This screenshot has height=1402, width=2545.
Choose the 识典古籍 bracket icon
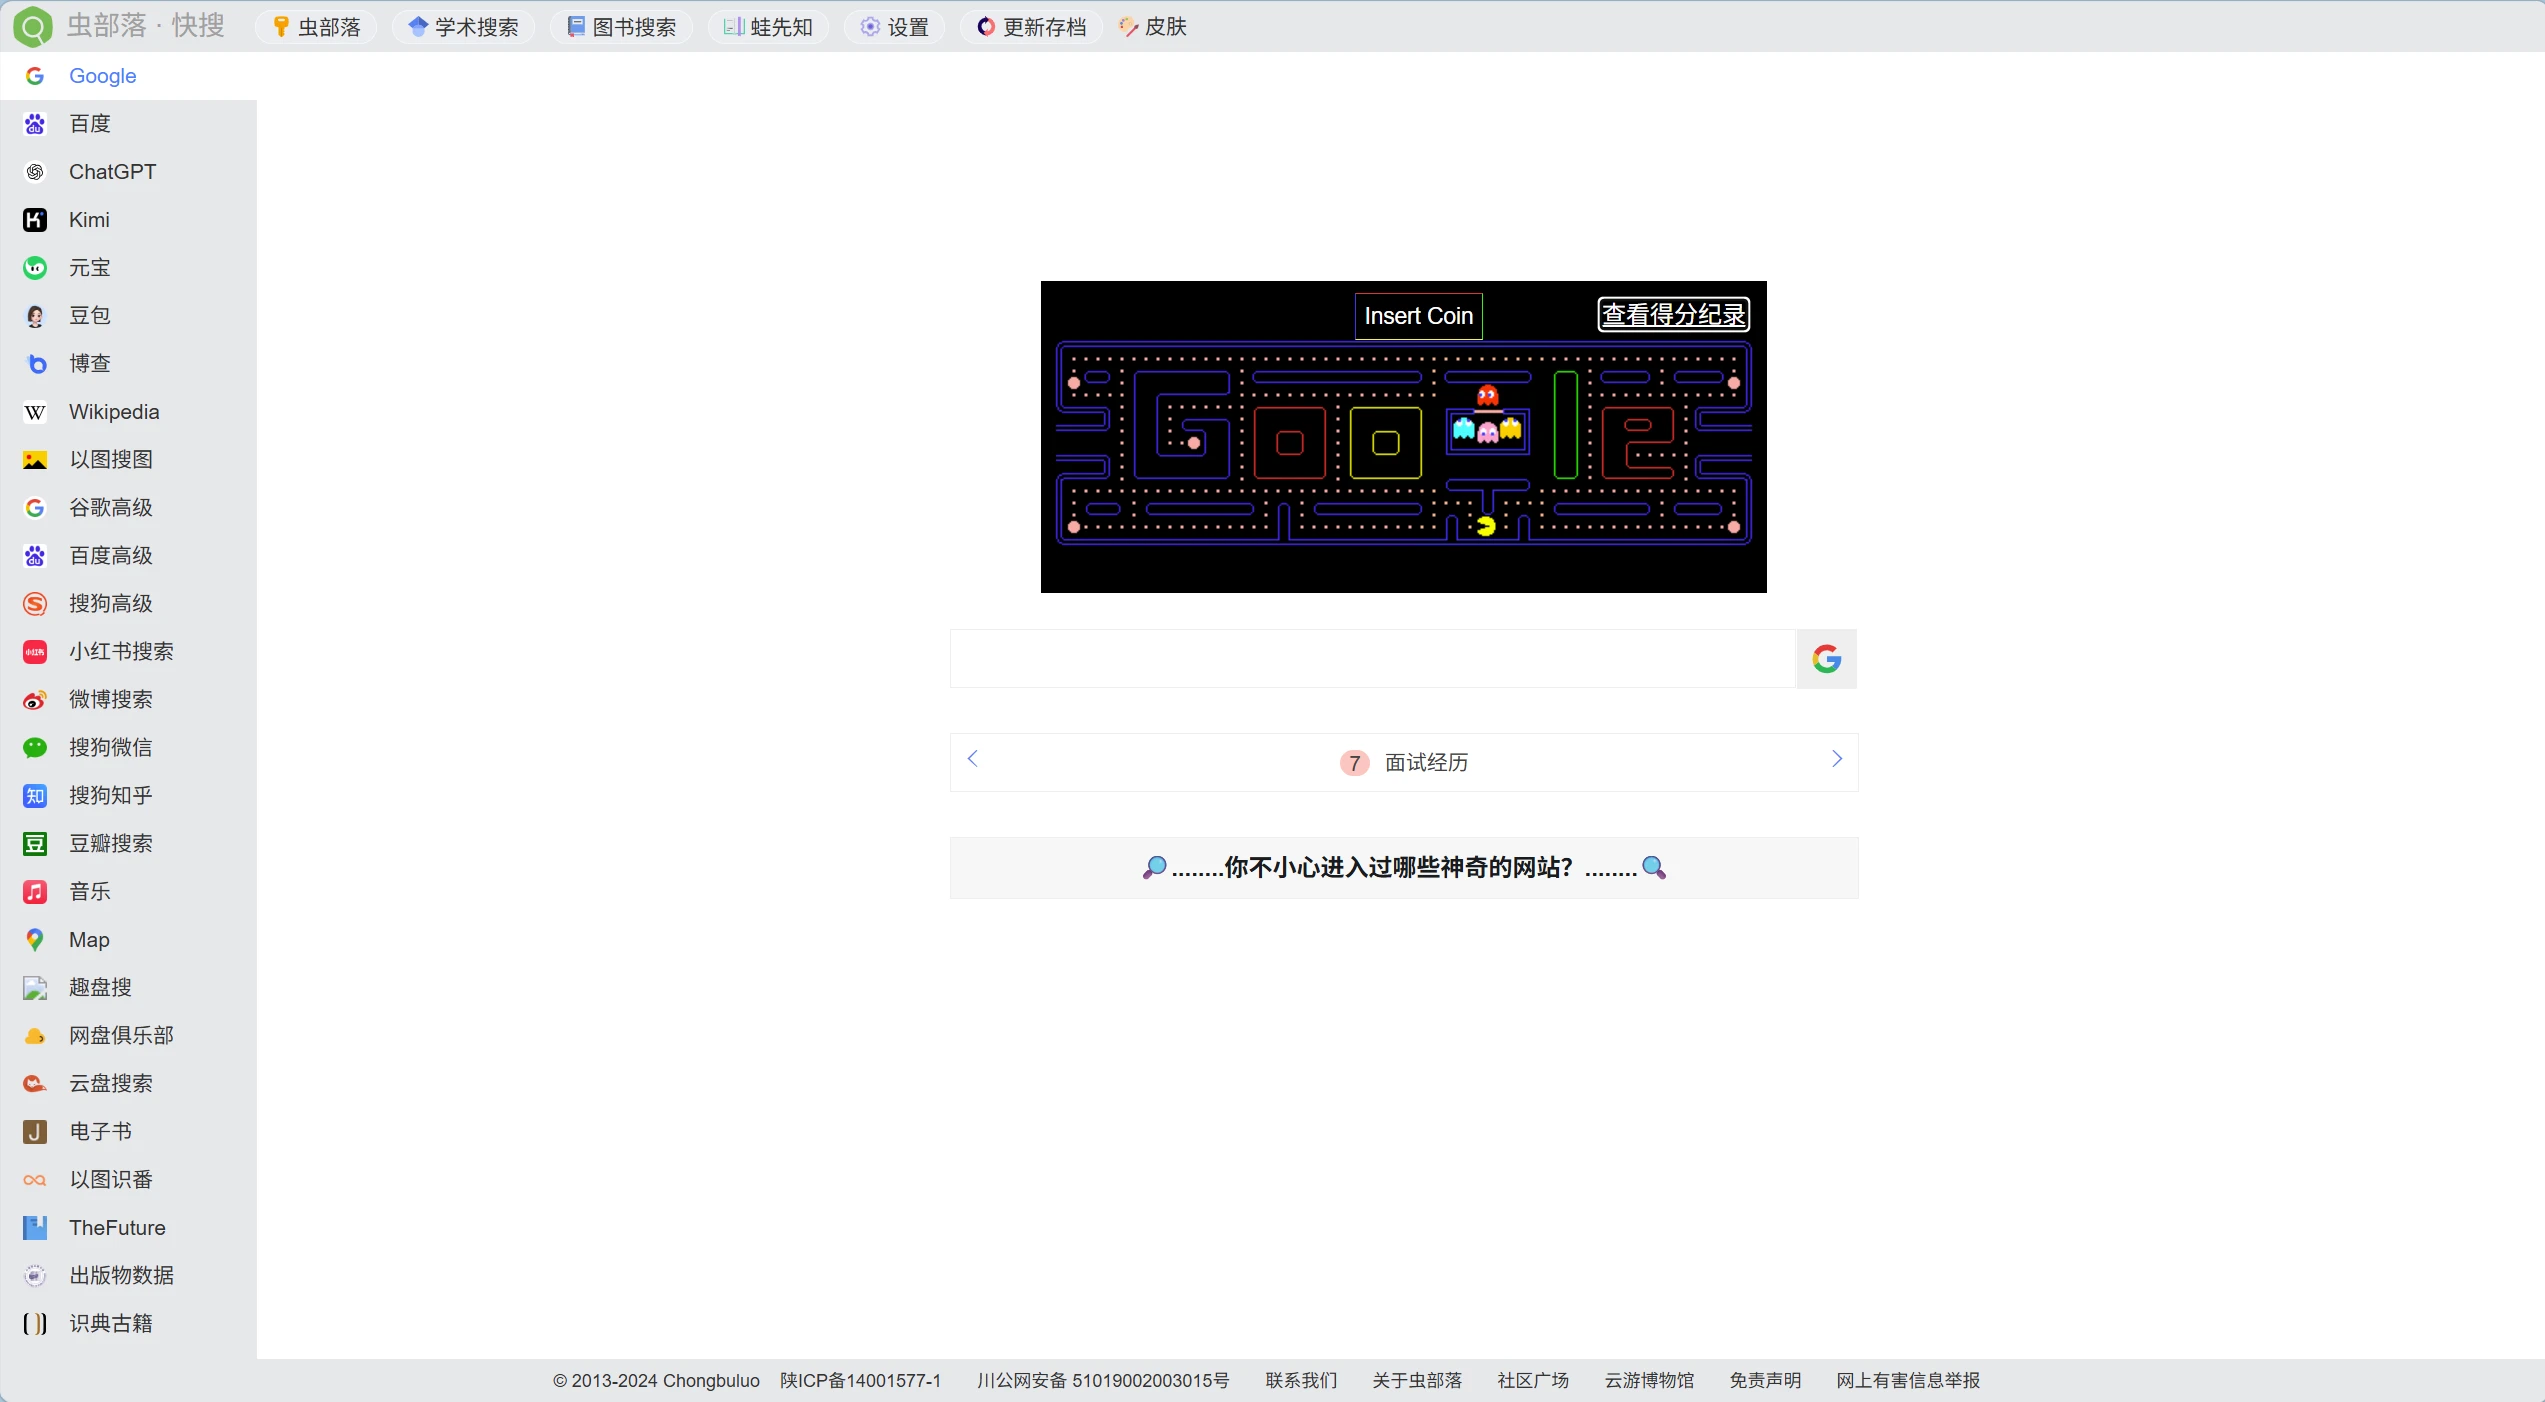pos(35,1324)
